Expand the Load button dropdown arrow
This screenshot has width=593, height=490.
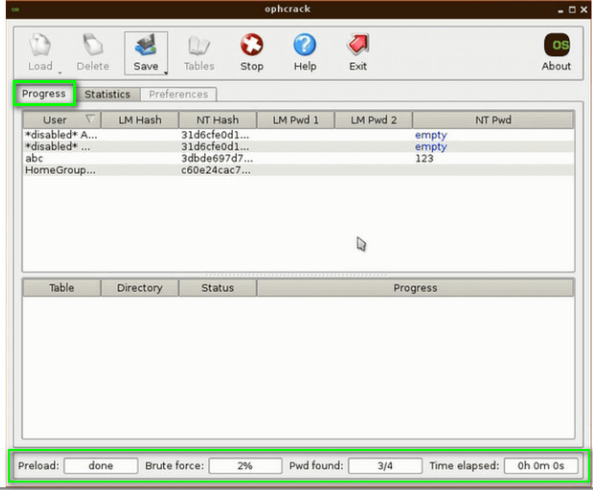click(x=60, y=73)
